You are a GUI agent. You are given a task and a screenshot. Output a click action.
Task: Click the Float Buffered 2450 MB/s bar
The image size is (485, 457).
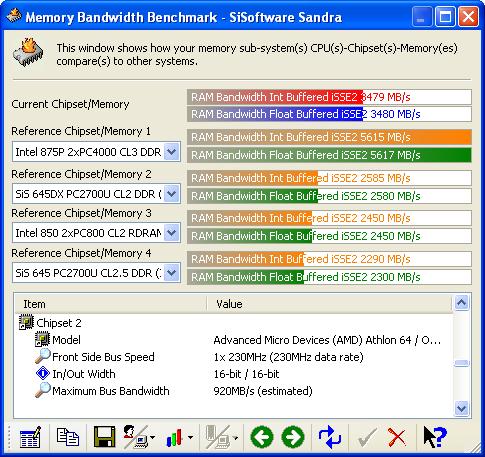pyautogui.click(x=329, y=236)
